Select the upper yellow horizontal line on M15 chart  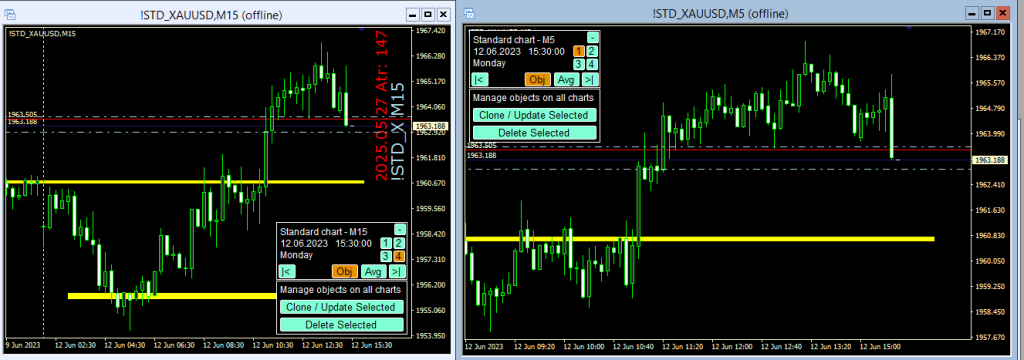pyautogui.click(x=185, y=182)
